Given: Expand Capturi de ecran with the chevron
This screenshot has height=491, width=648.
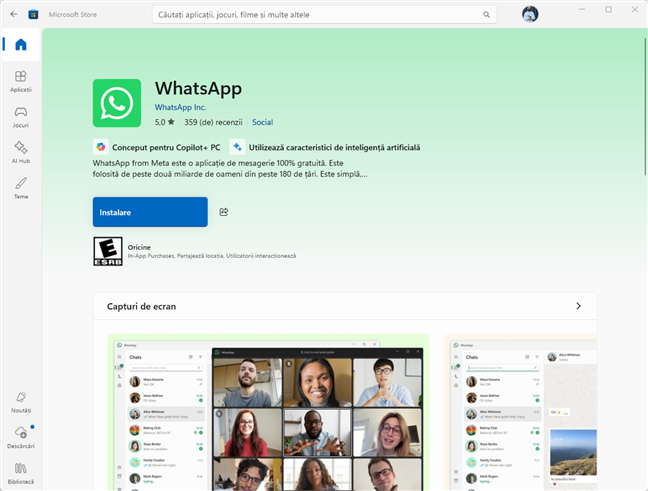Looking at the screenshot, I should pyautogui.click(x=578, y=306).
